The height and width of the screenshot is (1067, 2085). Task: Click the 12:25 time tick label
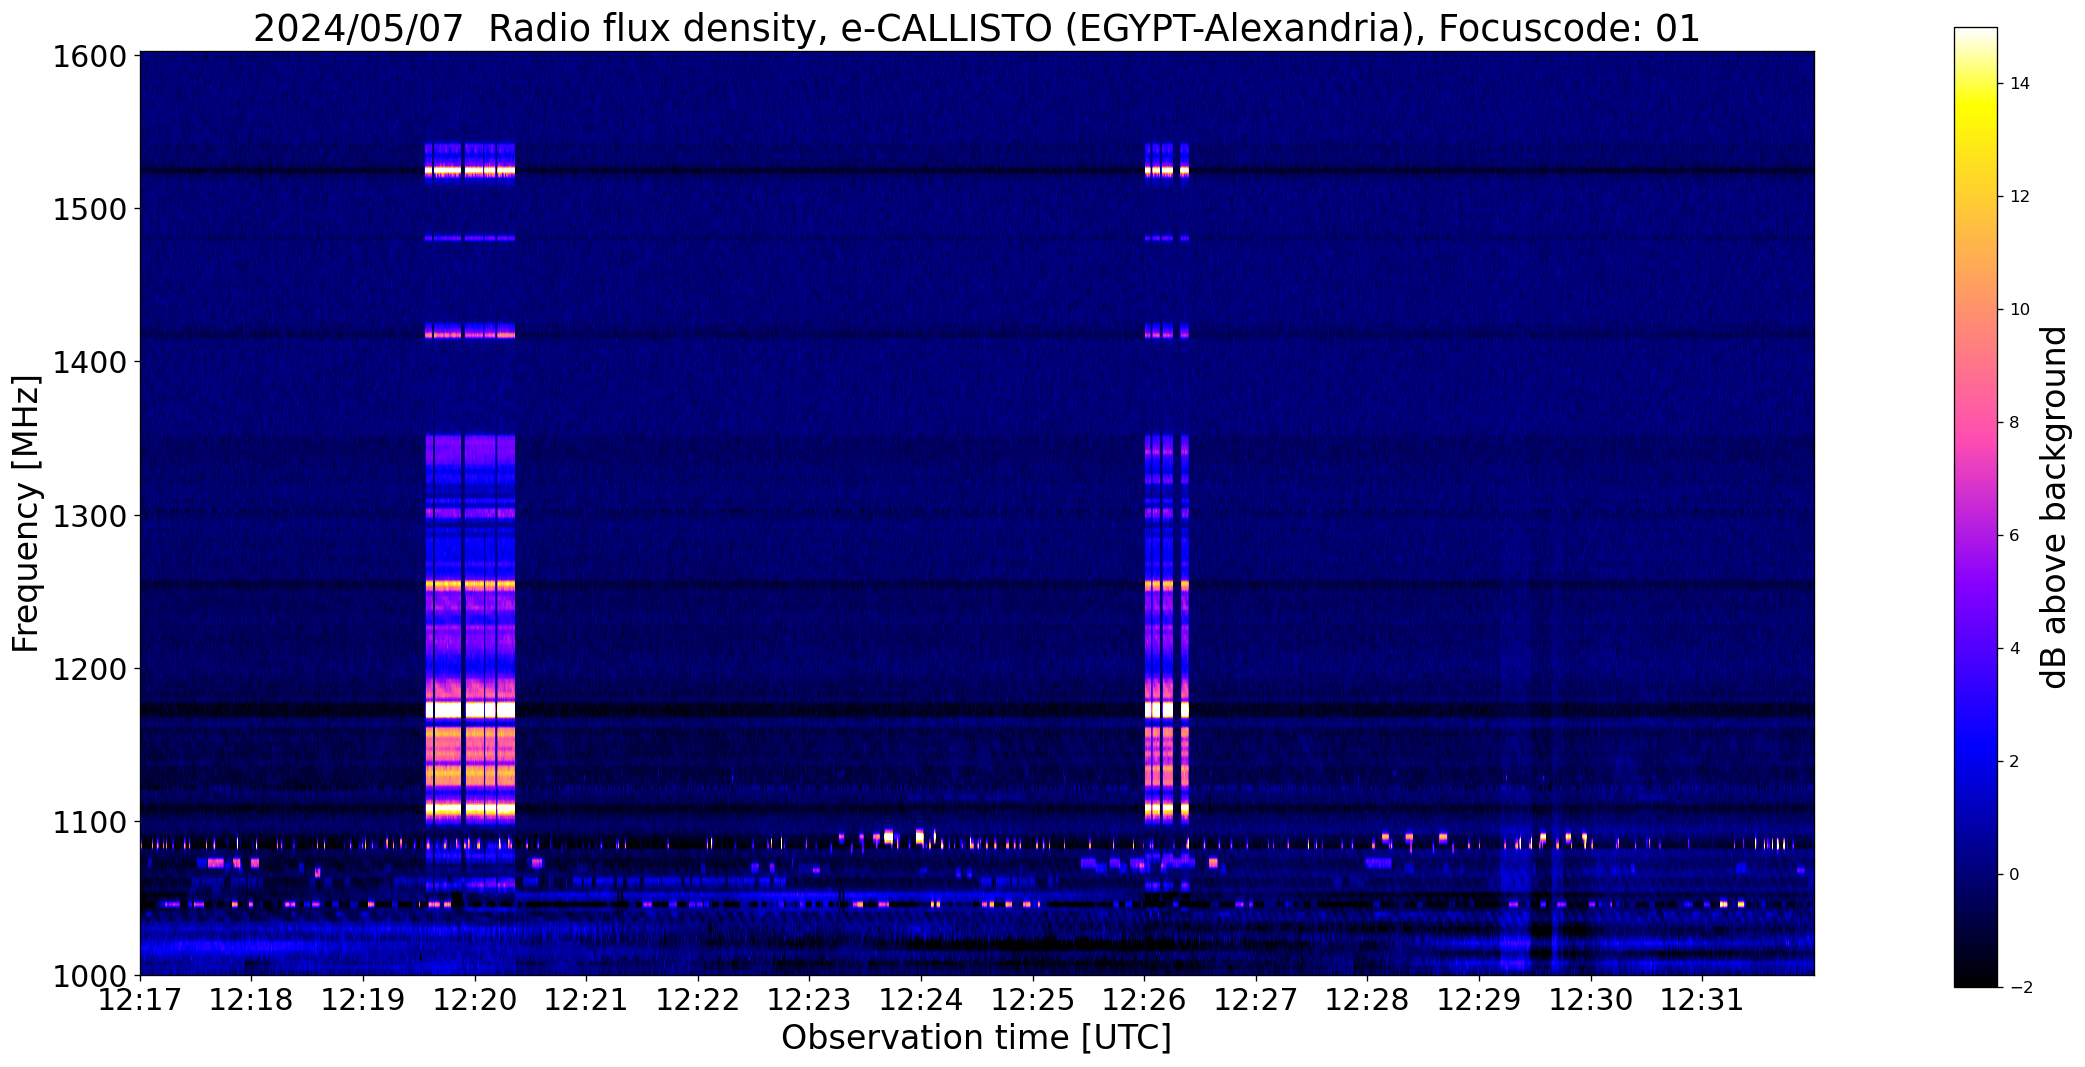pos(1033,999)
